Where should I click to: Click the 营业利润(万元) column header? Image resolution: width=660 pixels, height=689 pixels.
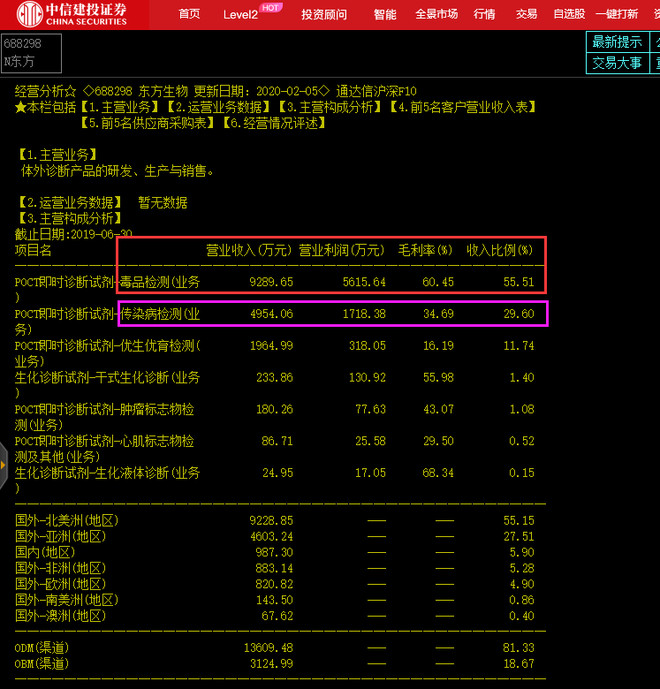pos(341,250)
